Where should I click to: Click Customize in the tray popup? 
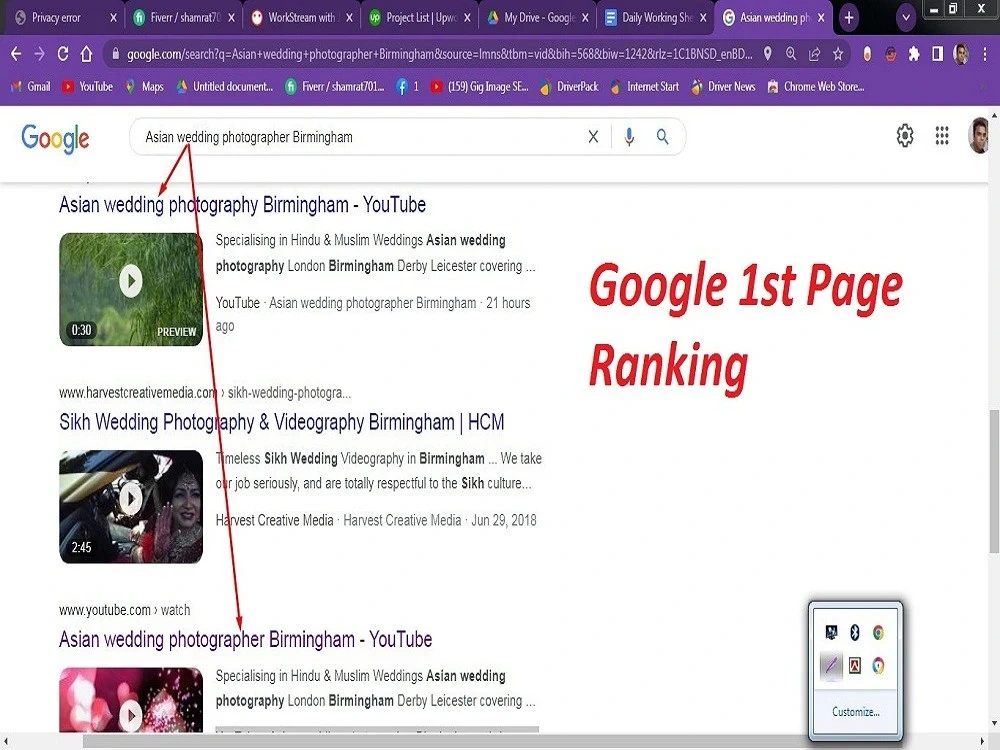pos(856,712)
